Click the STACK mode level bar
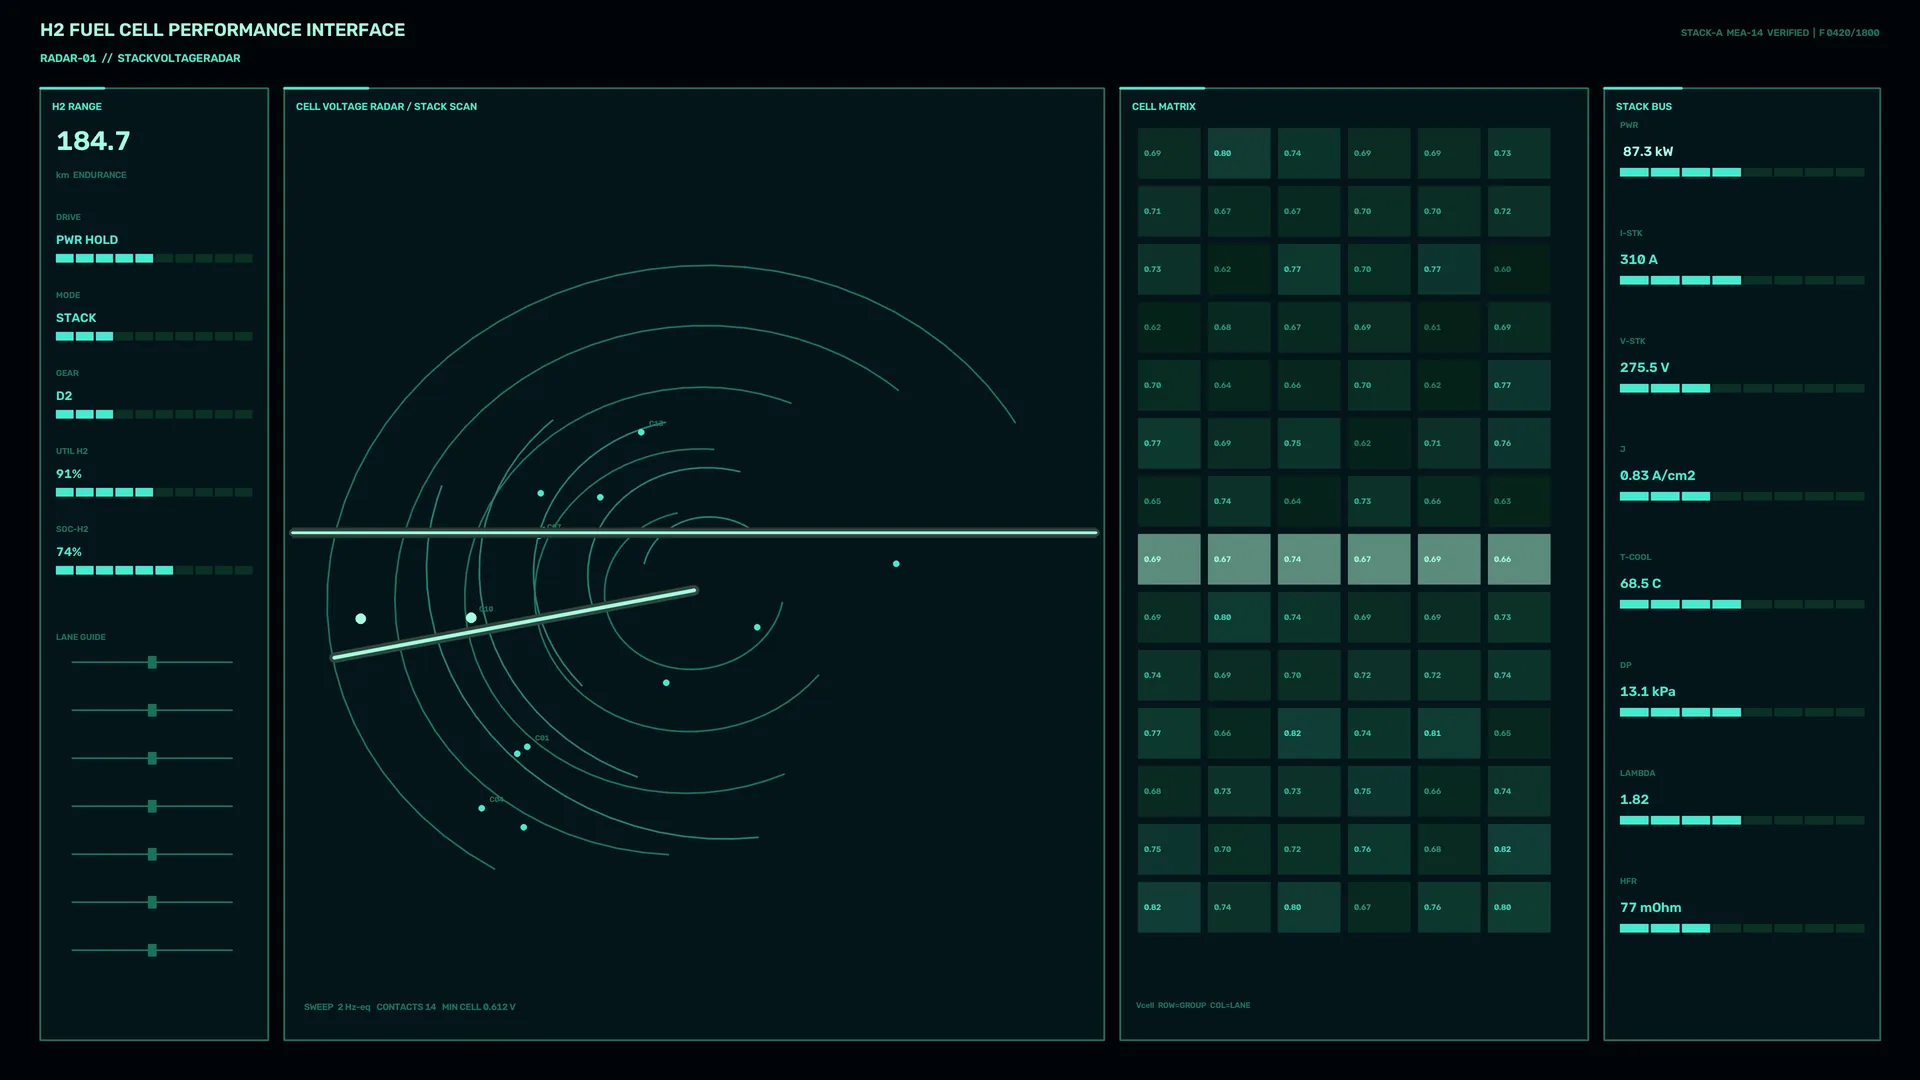1920x1080 pixels. pos(154,336)
